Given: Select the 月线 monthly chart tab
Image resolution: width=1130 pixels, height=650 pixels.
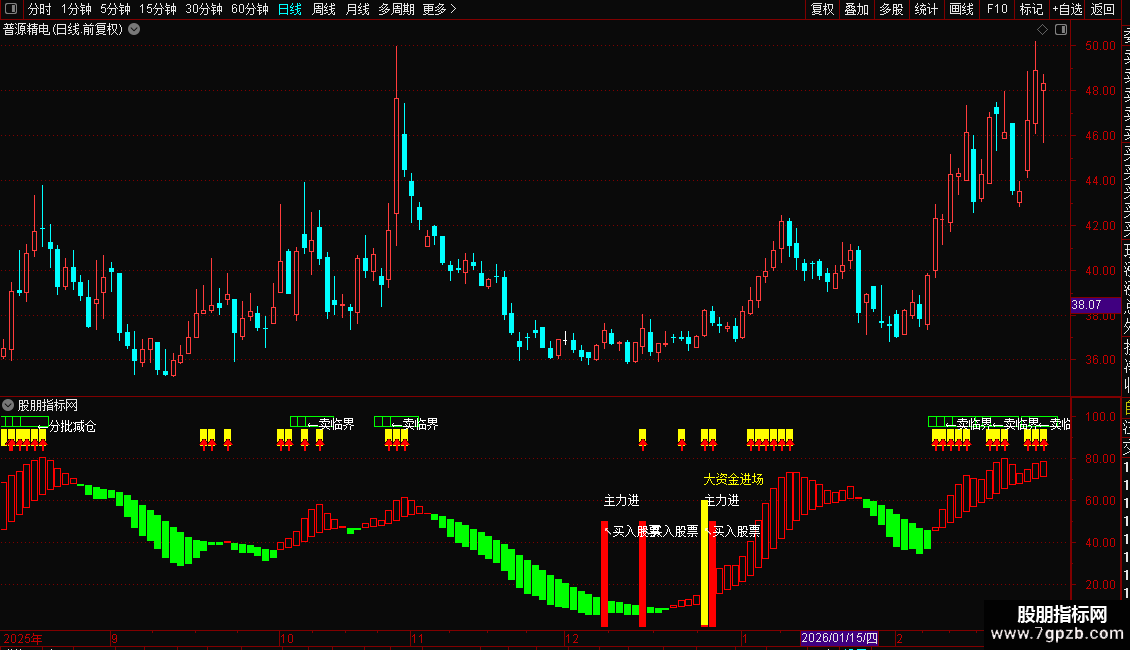Looking at the screenshot, I should click(x=357, y=9).
